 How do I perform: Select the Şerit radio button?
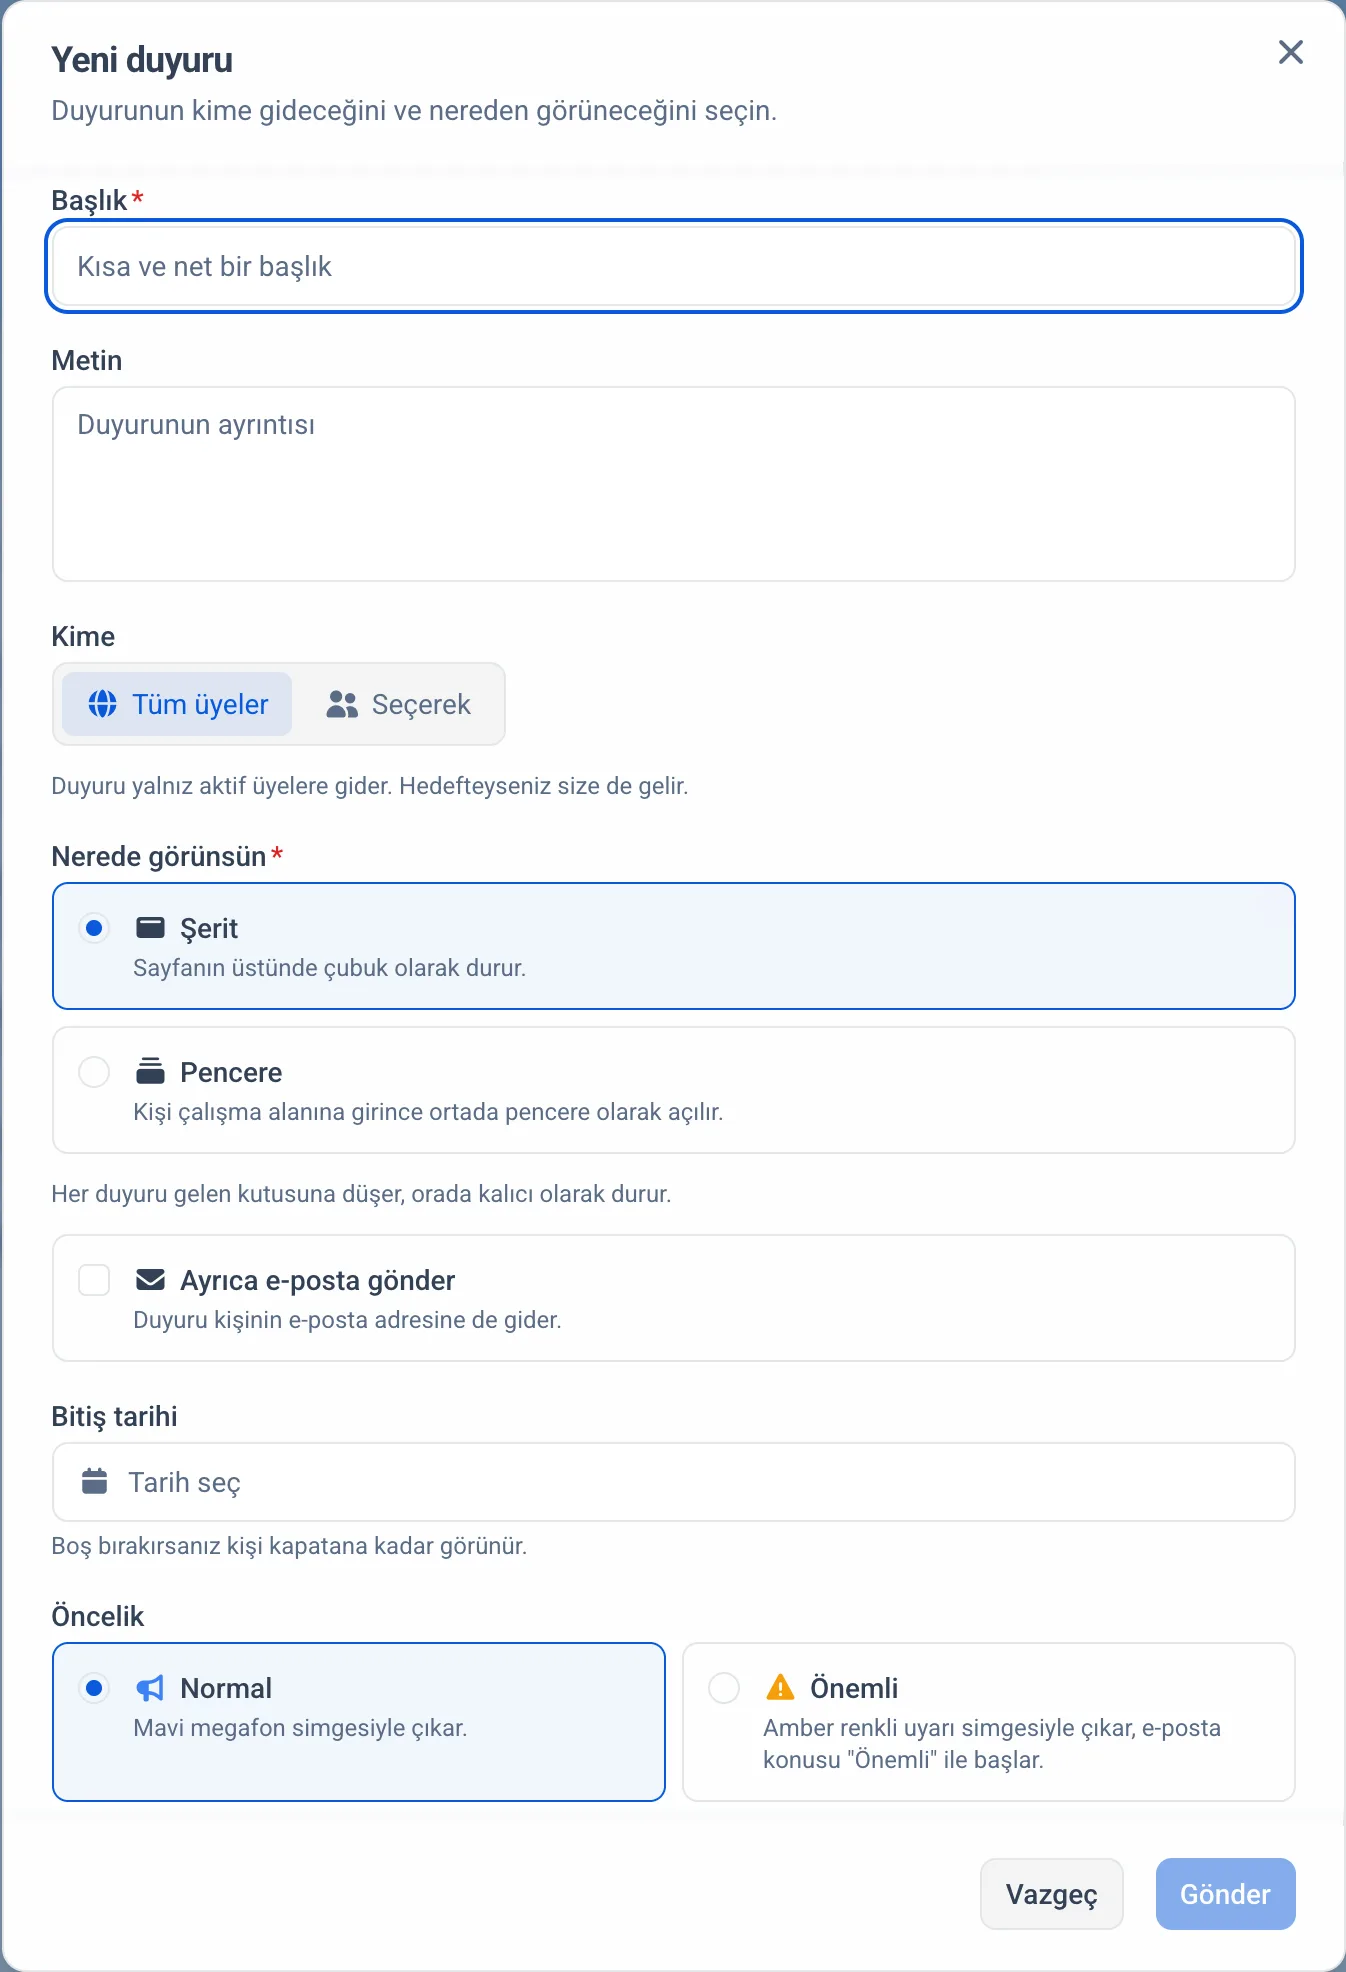(x=94, y=928)
